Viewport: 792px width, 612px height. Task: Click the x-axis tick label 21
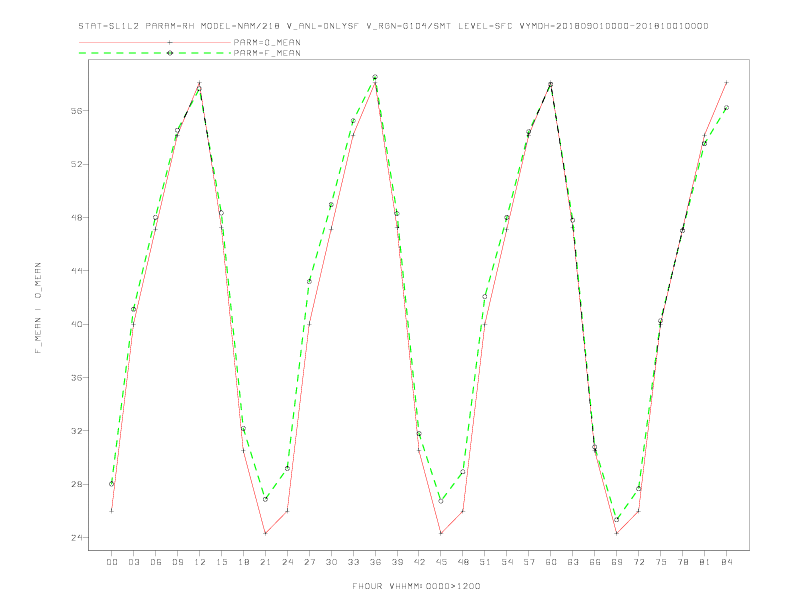(265, 562)
